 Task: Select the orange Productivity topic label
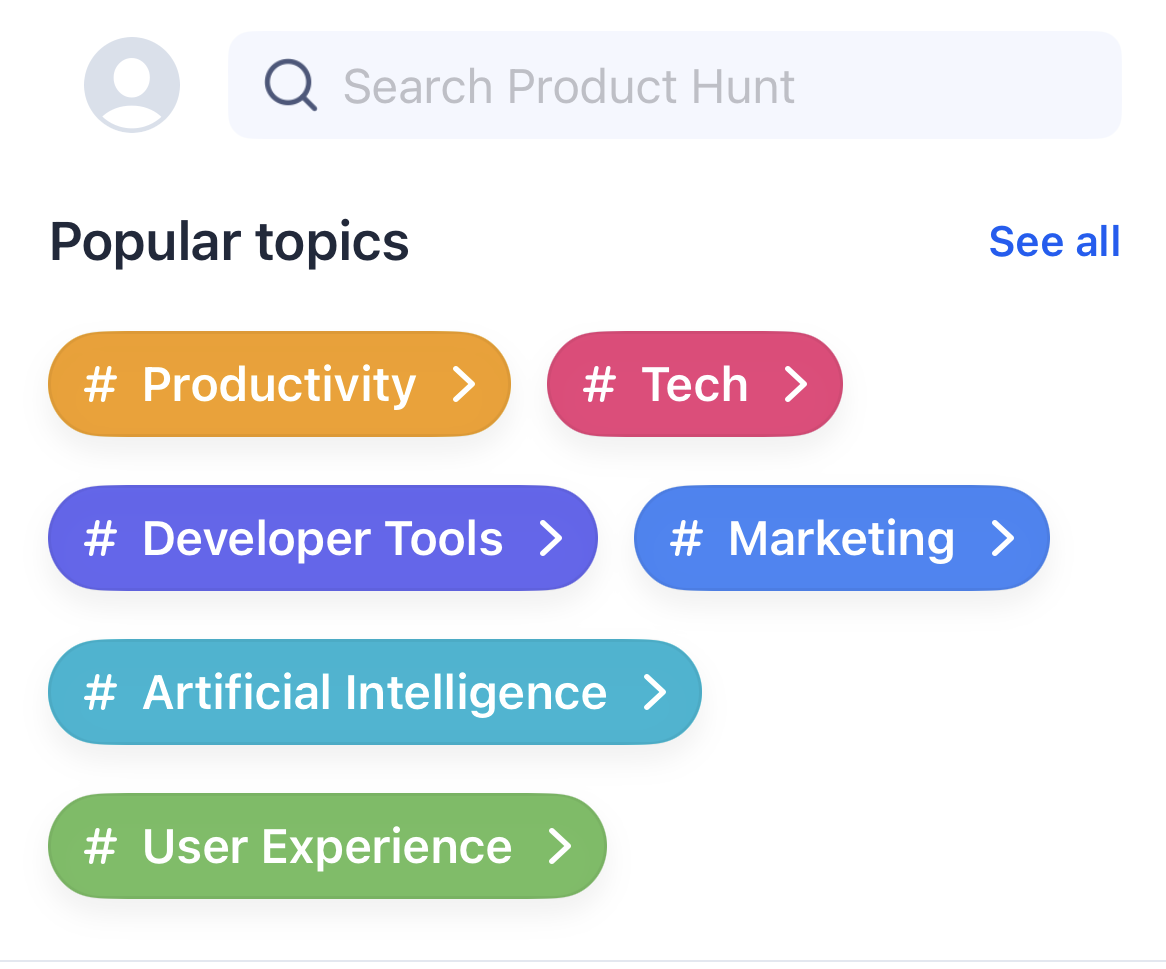pos(279,385)
